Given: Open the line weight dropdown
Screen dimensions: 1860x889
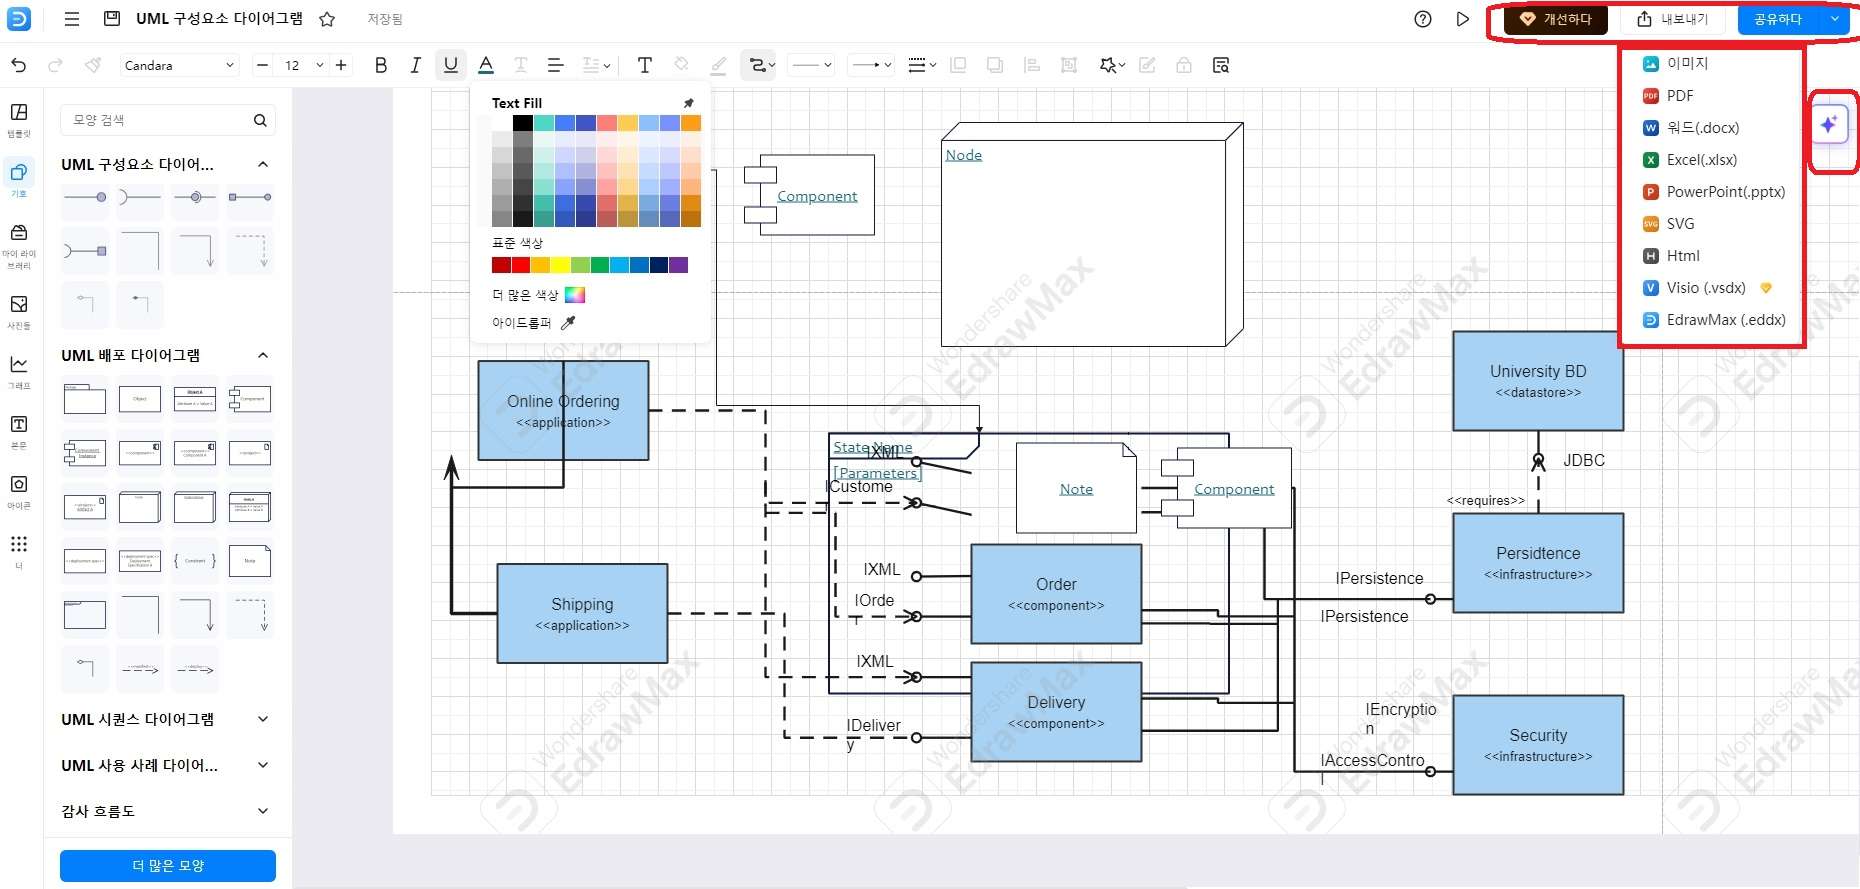Looking at the screenshot, I should click(921, 65).
